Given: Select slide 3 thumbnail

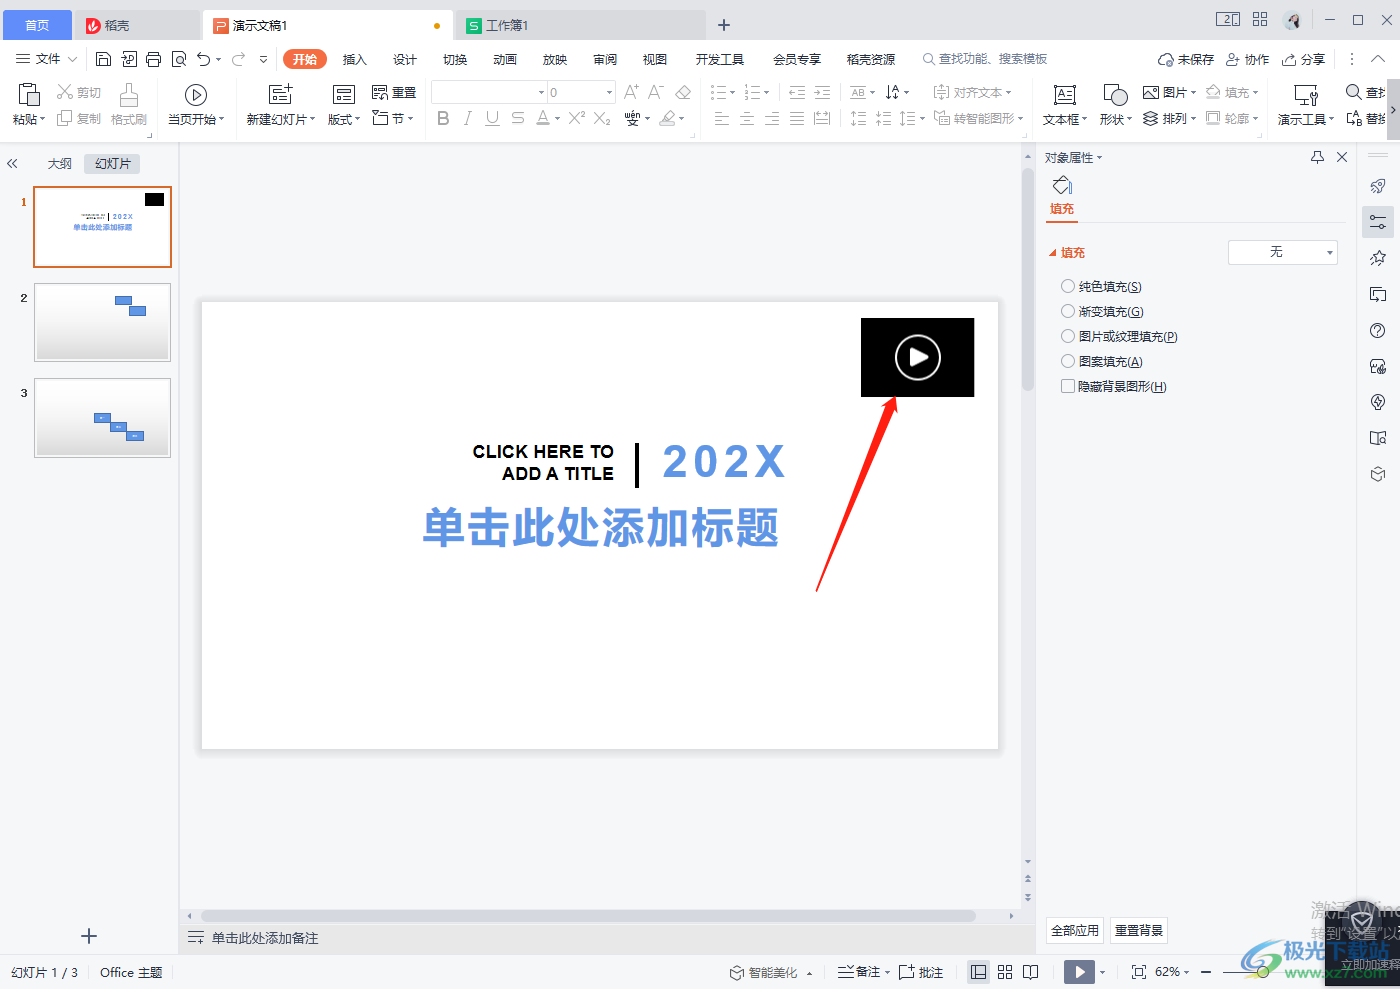Looking at the screenshot, I should pyautogui.click(x=102, y=418).
